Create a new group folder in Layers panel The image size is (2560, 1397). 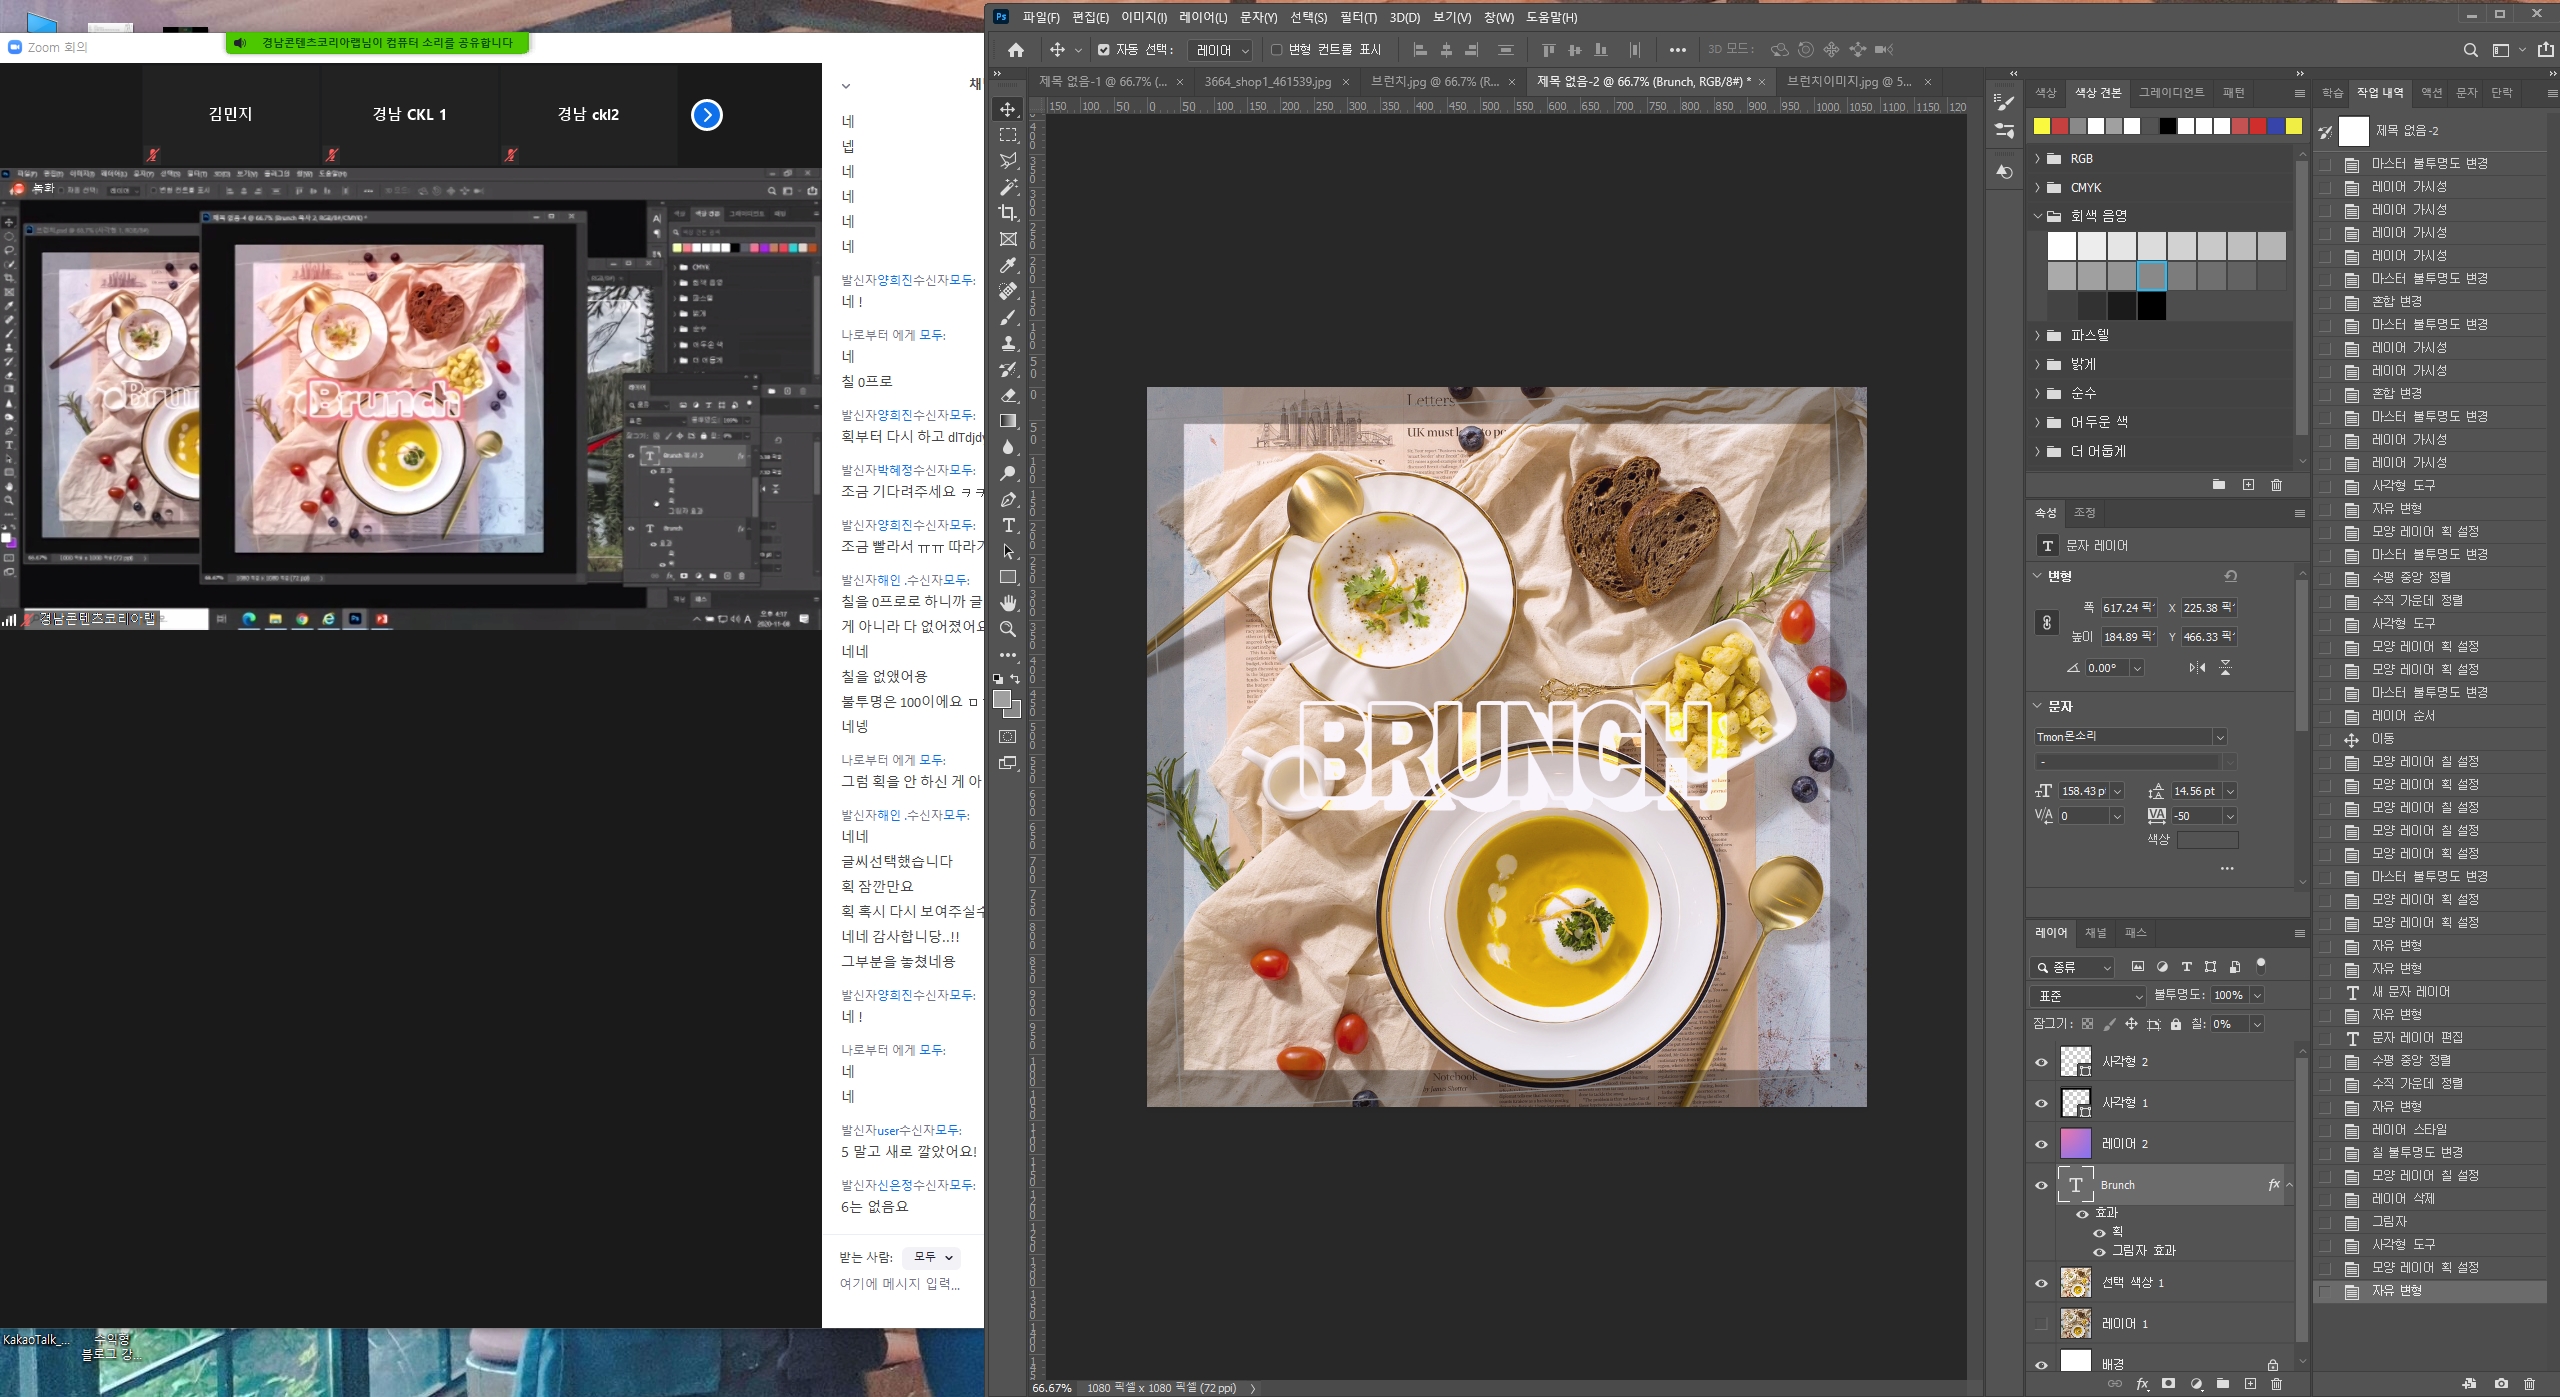point(2223,1384)
